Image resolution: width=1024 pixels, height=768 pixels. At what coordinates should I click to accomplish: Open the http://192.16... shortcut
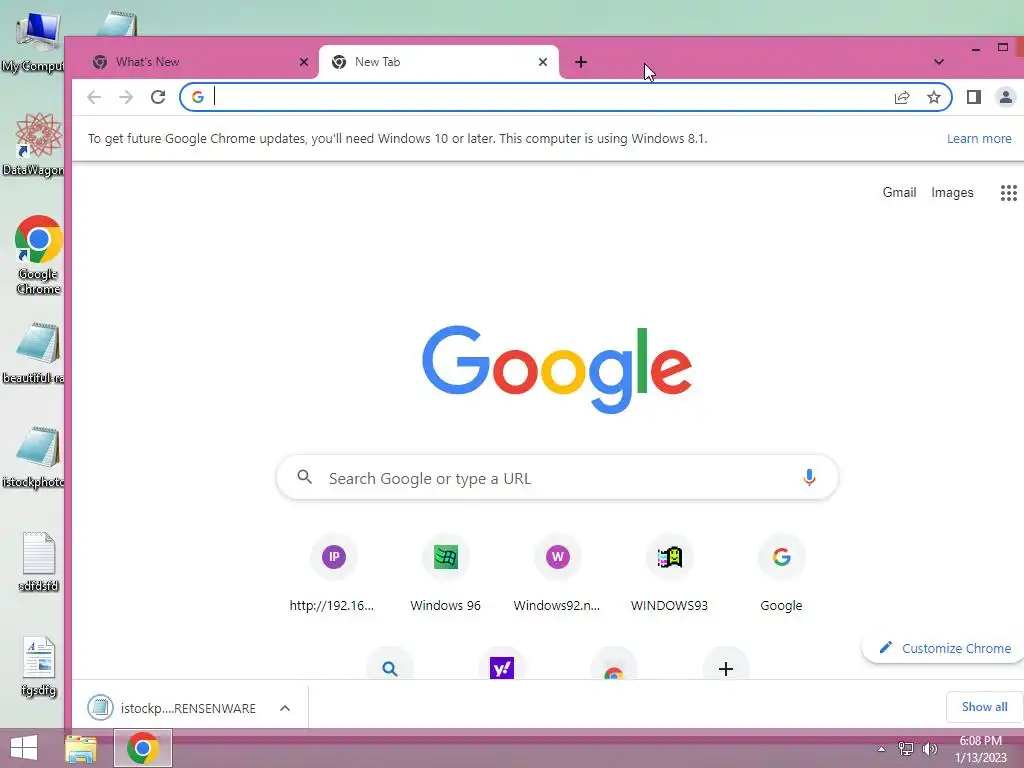tap(333, 574)
